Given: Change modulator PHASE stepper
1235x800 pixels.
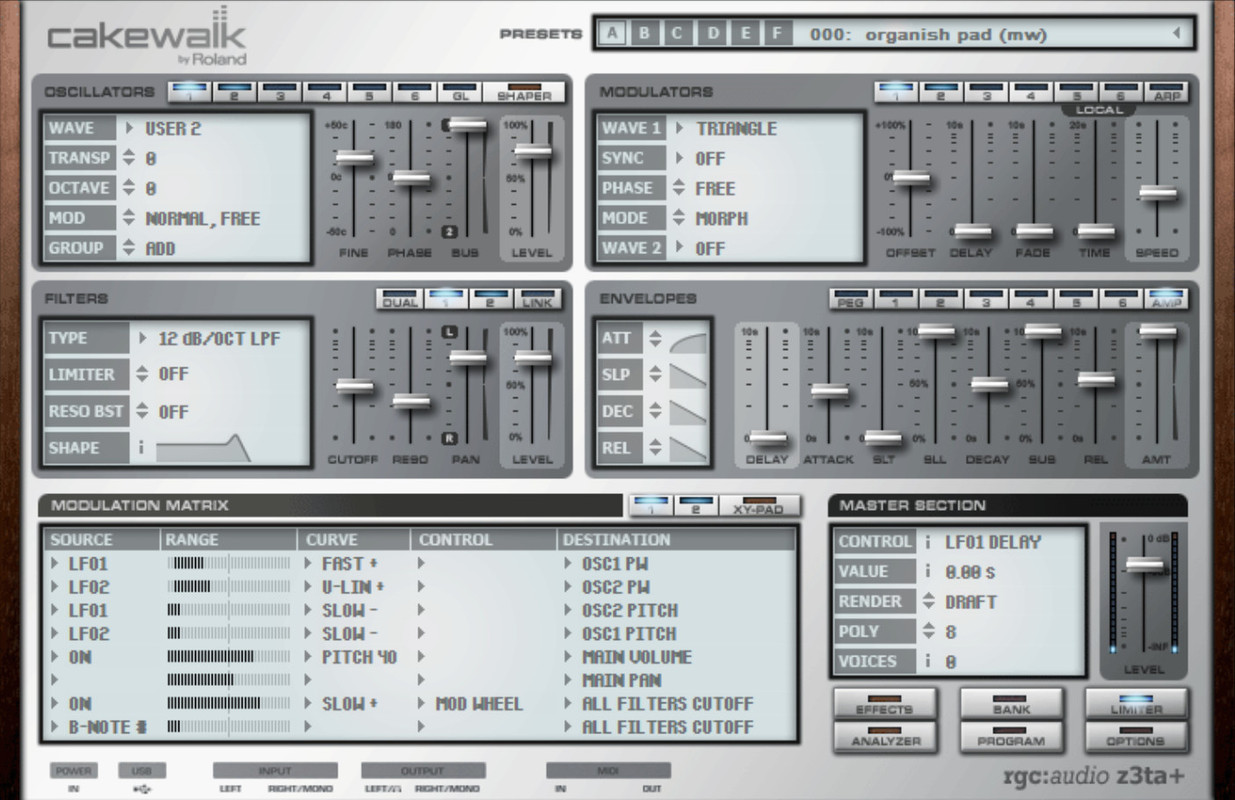Looking at the screenshot, I should [x=680, y=188].
